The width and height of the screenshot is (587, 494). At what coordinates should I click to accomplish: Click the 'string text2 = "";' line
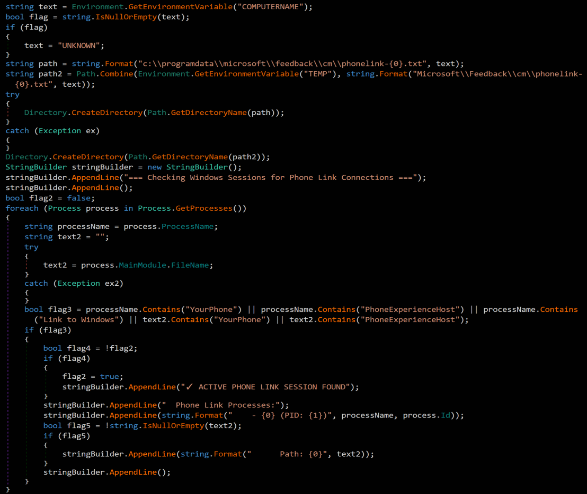[x=67, y=237]
